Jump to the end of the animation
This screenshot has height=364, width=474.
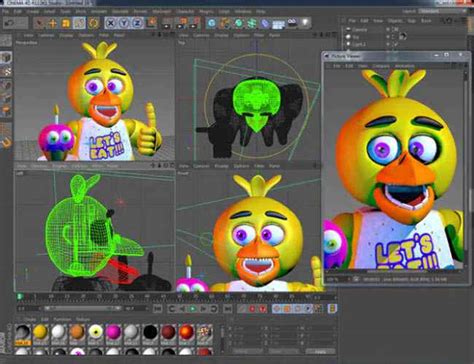[x=227, y=309]
